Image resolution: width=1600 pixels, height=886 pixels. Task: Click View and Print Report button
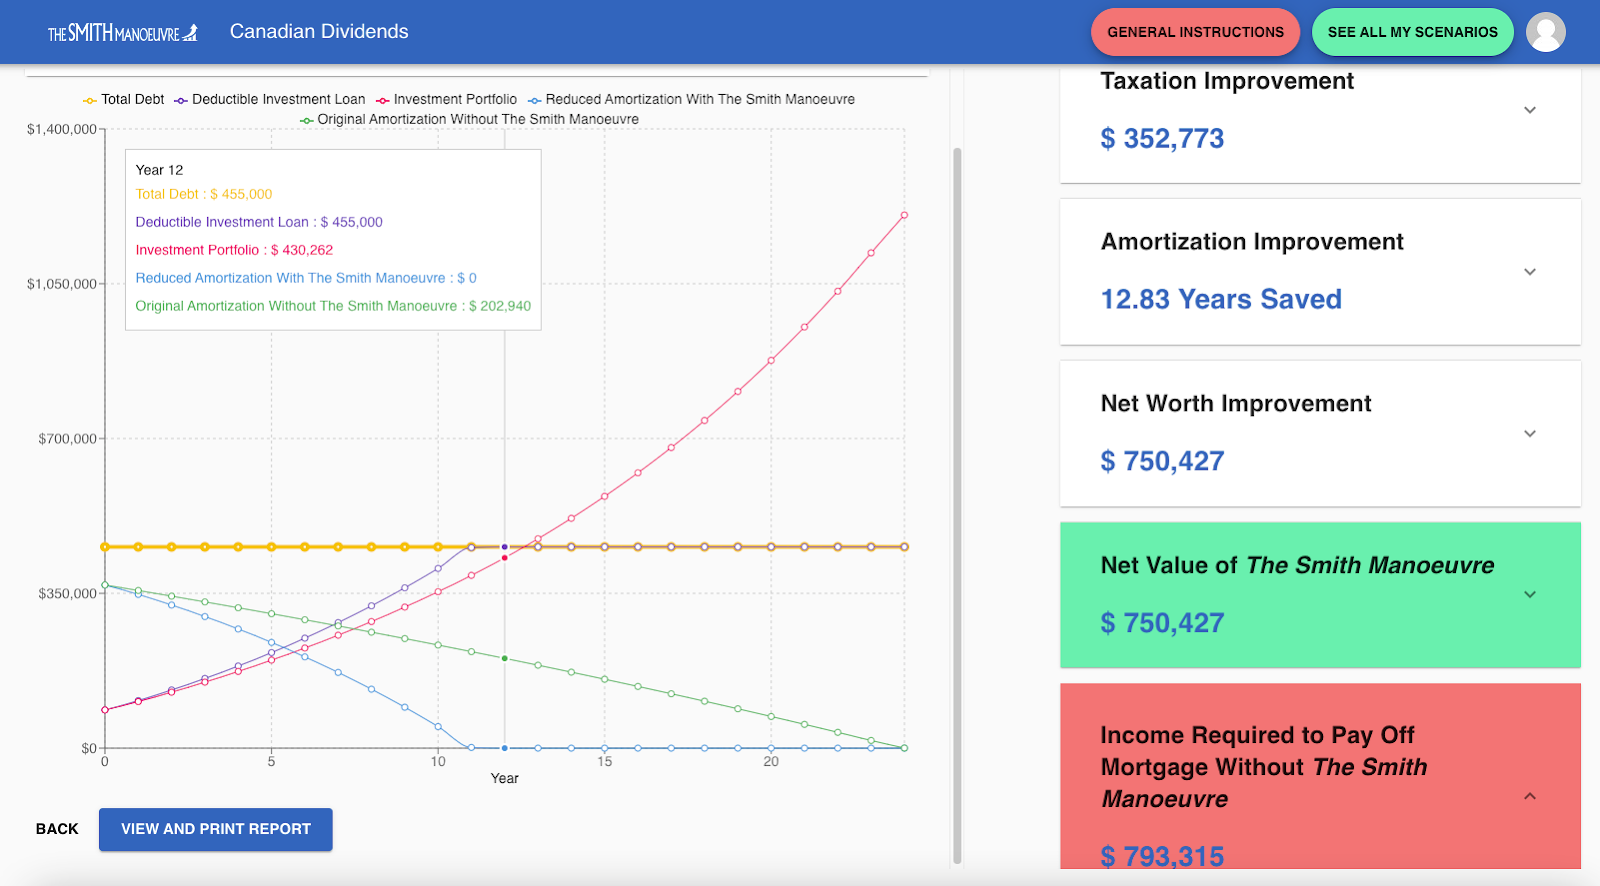(215, 829)
